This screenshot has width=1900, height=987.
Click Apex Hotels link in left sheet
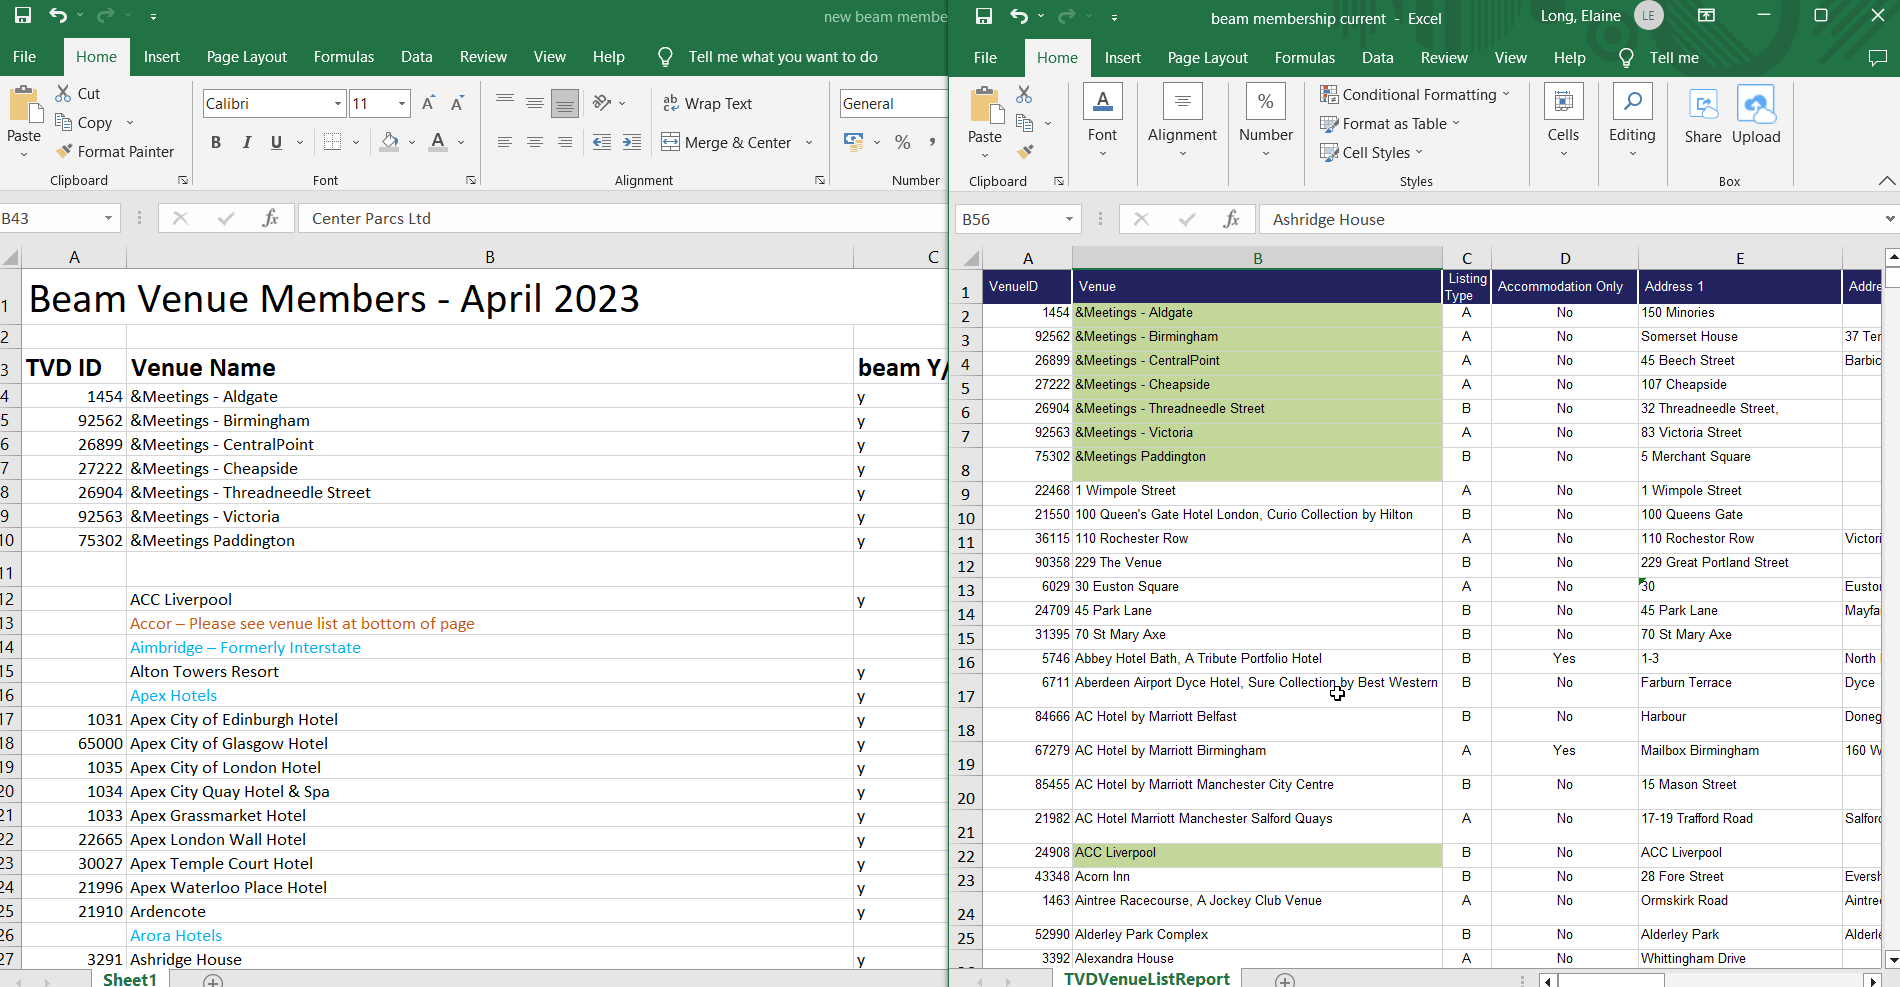[x=174, y=695]
